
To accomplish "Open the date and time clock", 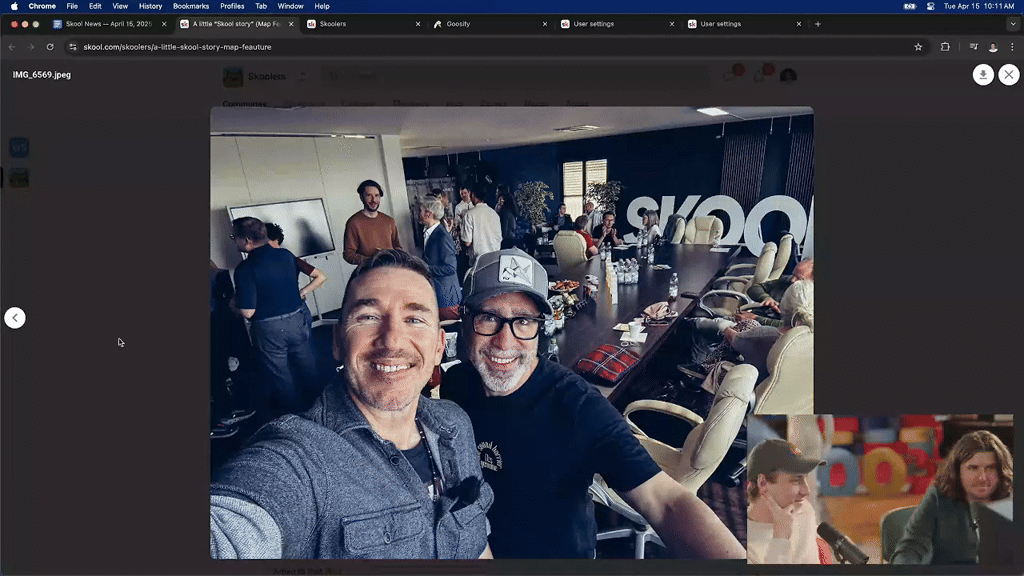I will pyautogui.click(x=979, y=6).
